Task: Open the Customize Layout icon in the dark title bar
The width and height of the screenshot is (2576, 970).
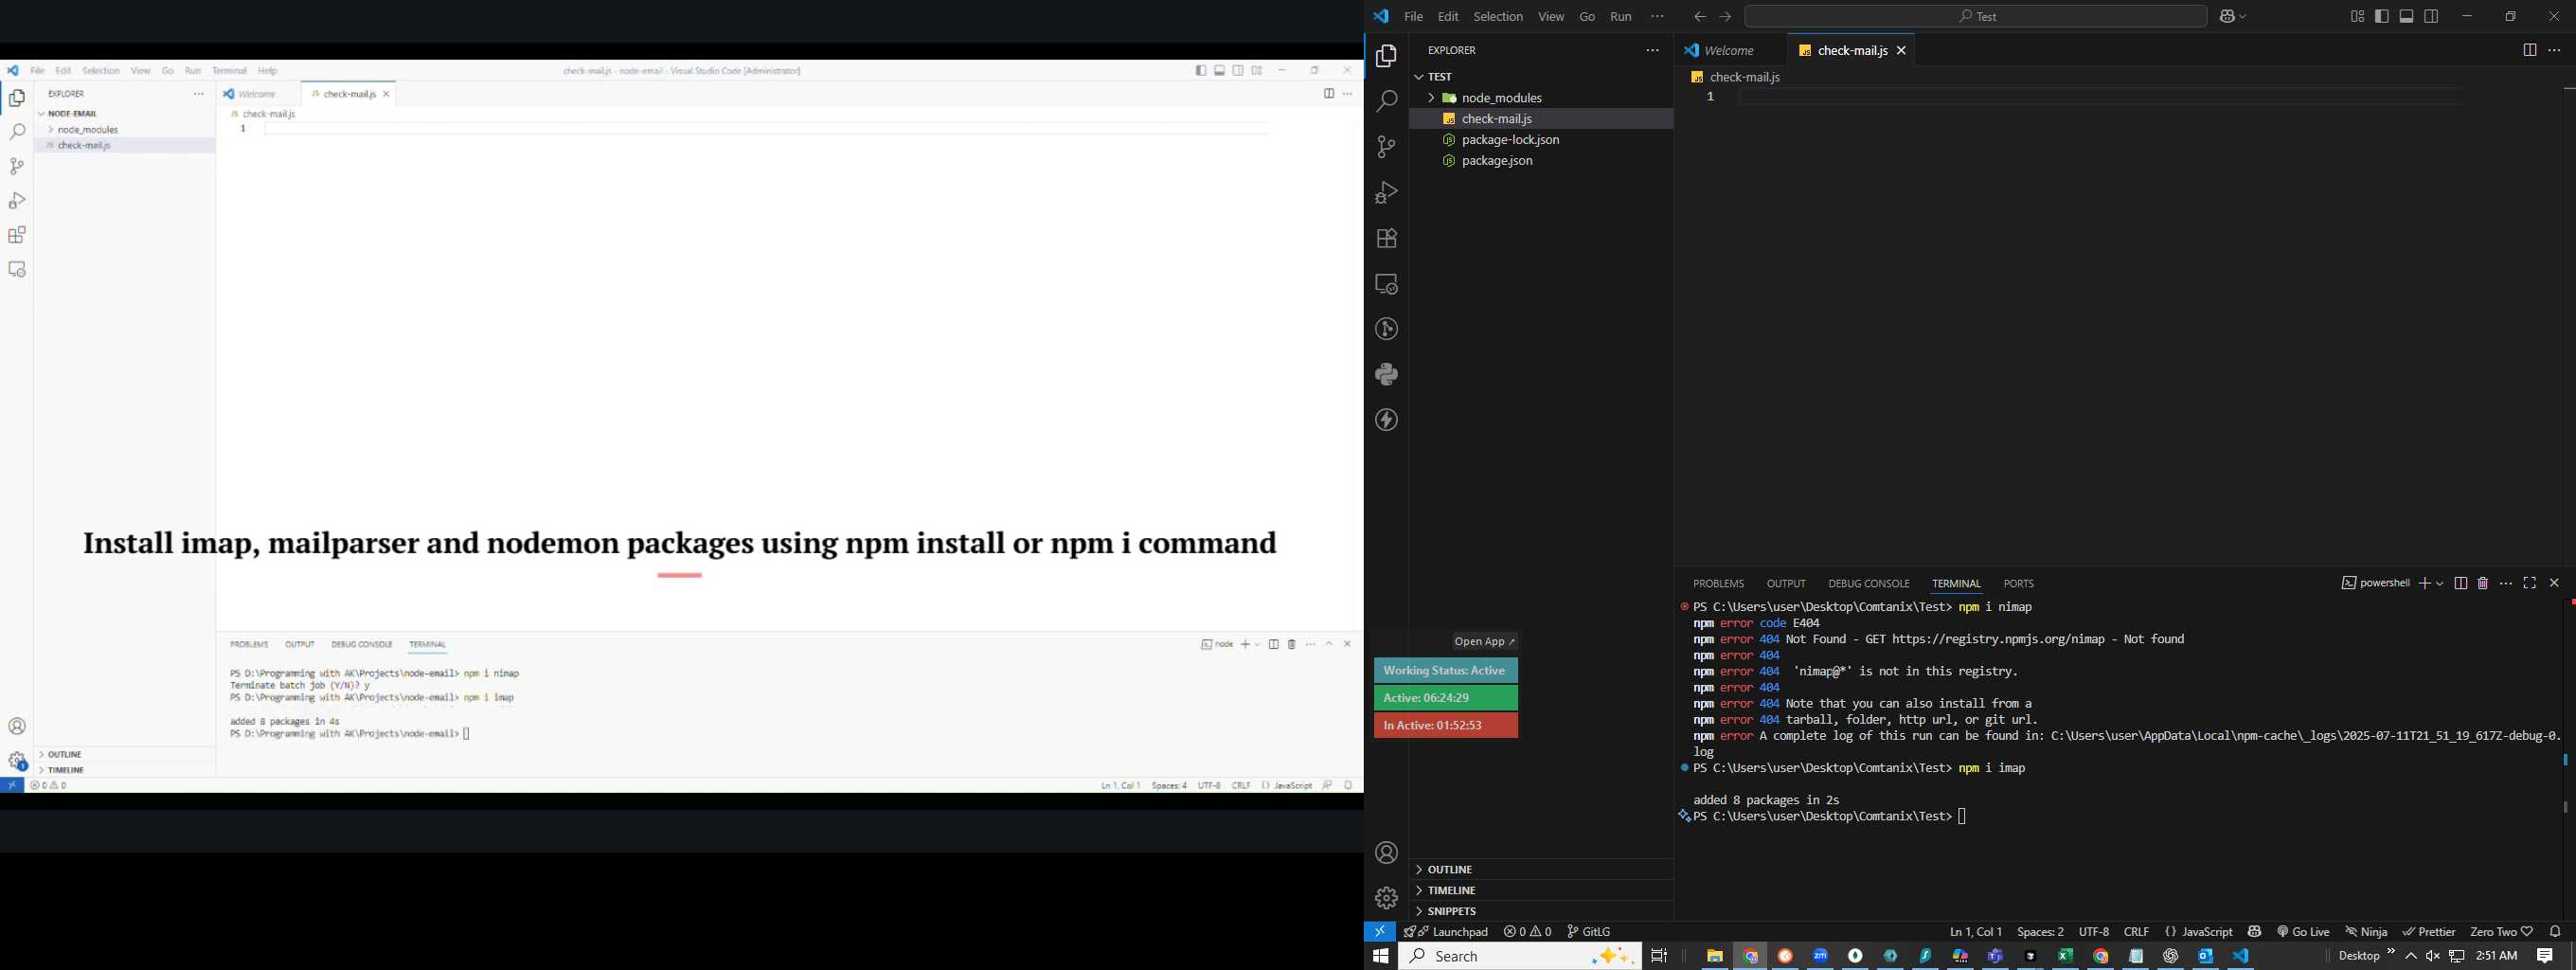Action: coord(2357,16)
